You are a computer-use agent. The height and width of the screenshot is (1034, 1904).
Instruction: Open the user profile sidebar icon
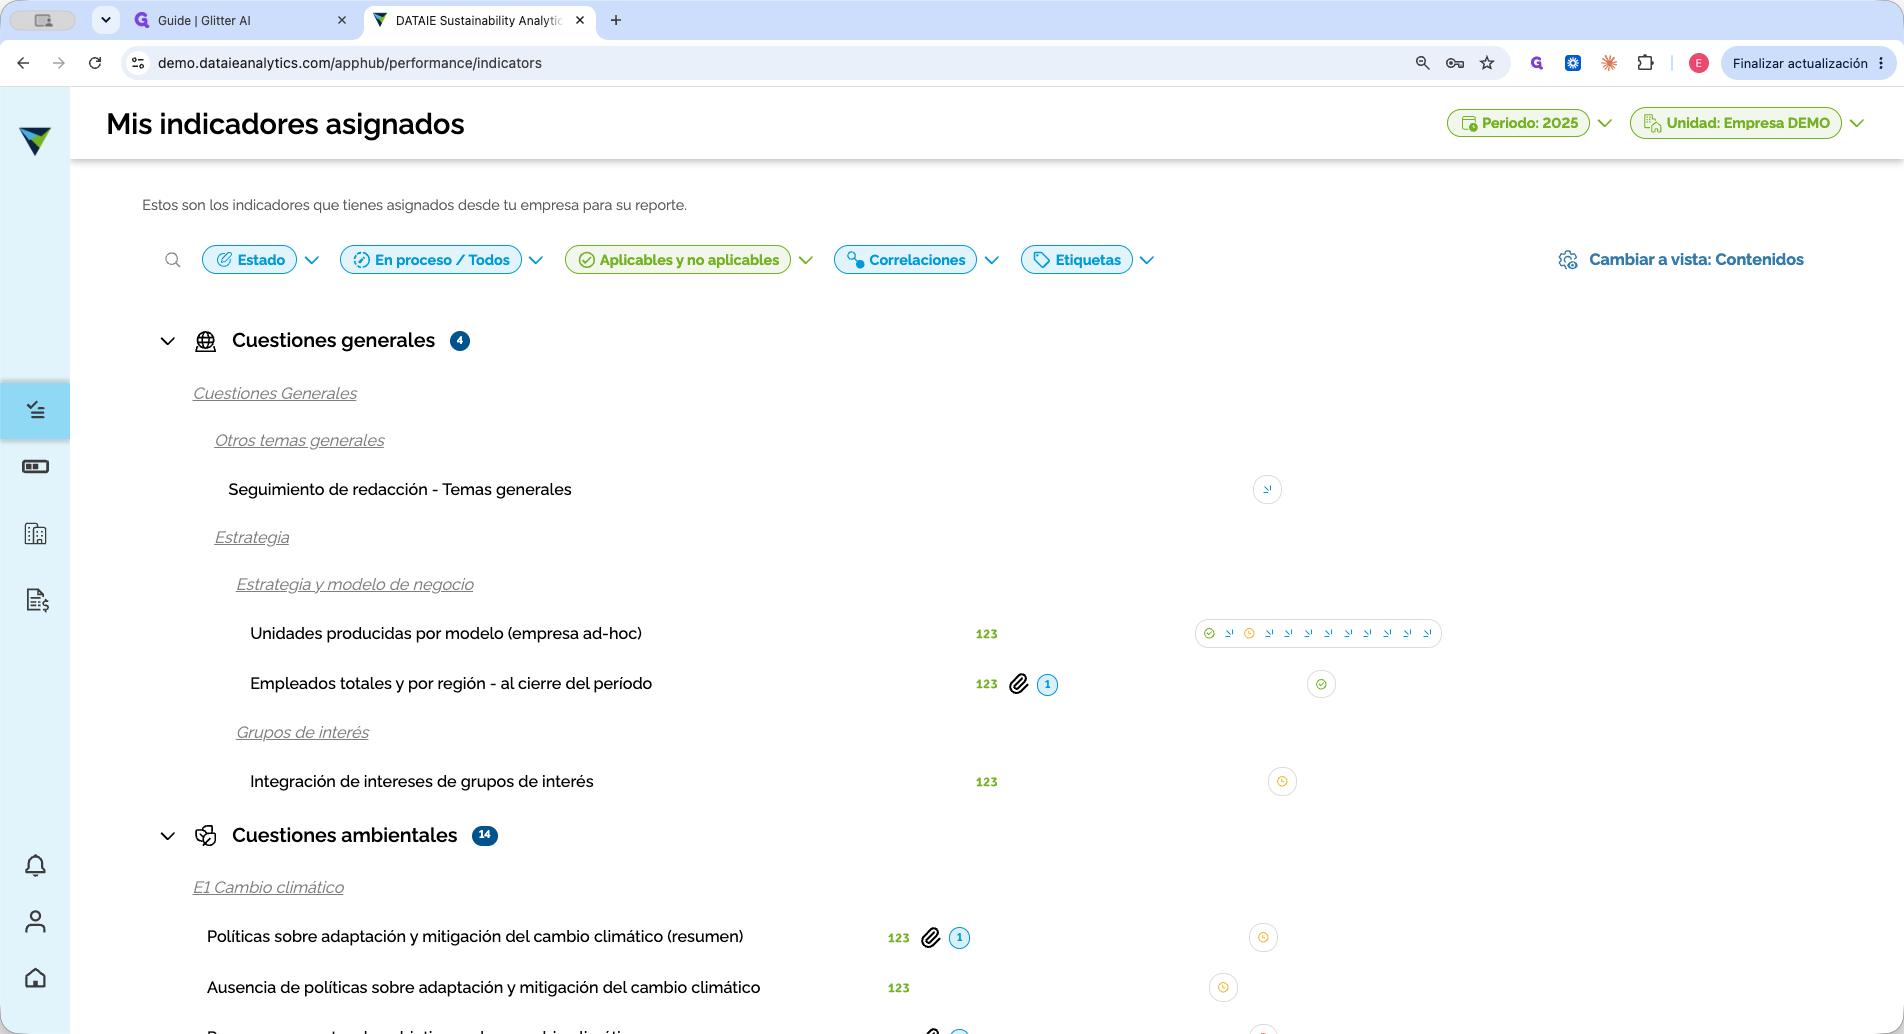(x=35, y=921)
